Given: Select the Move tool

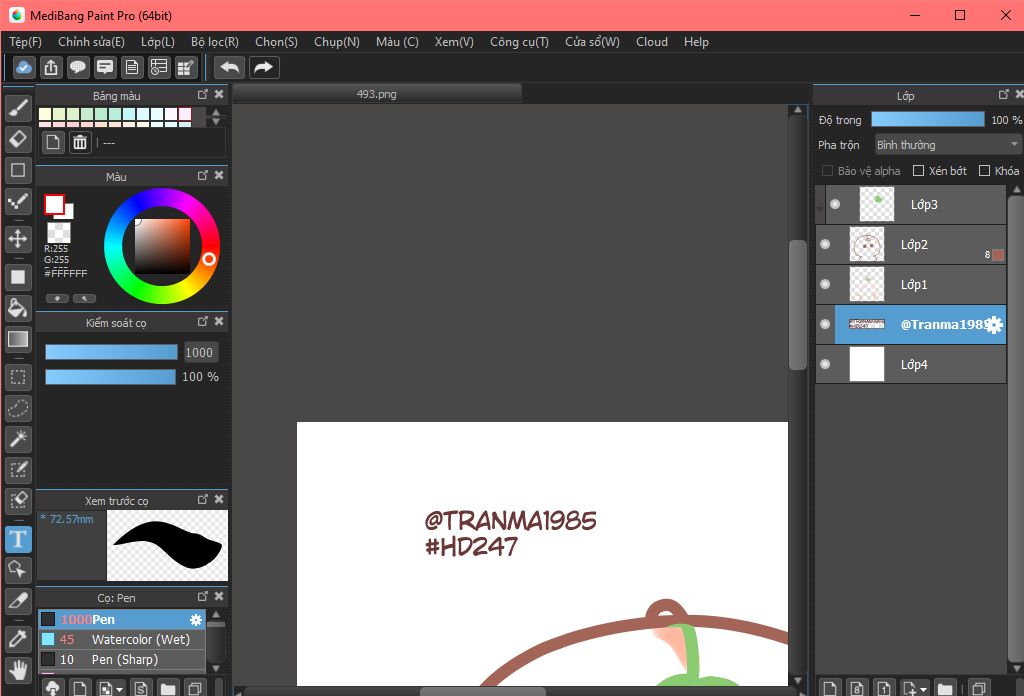Looking at the screenshot, I should point(18,239).
